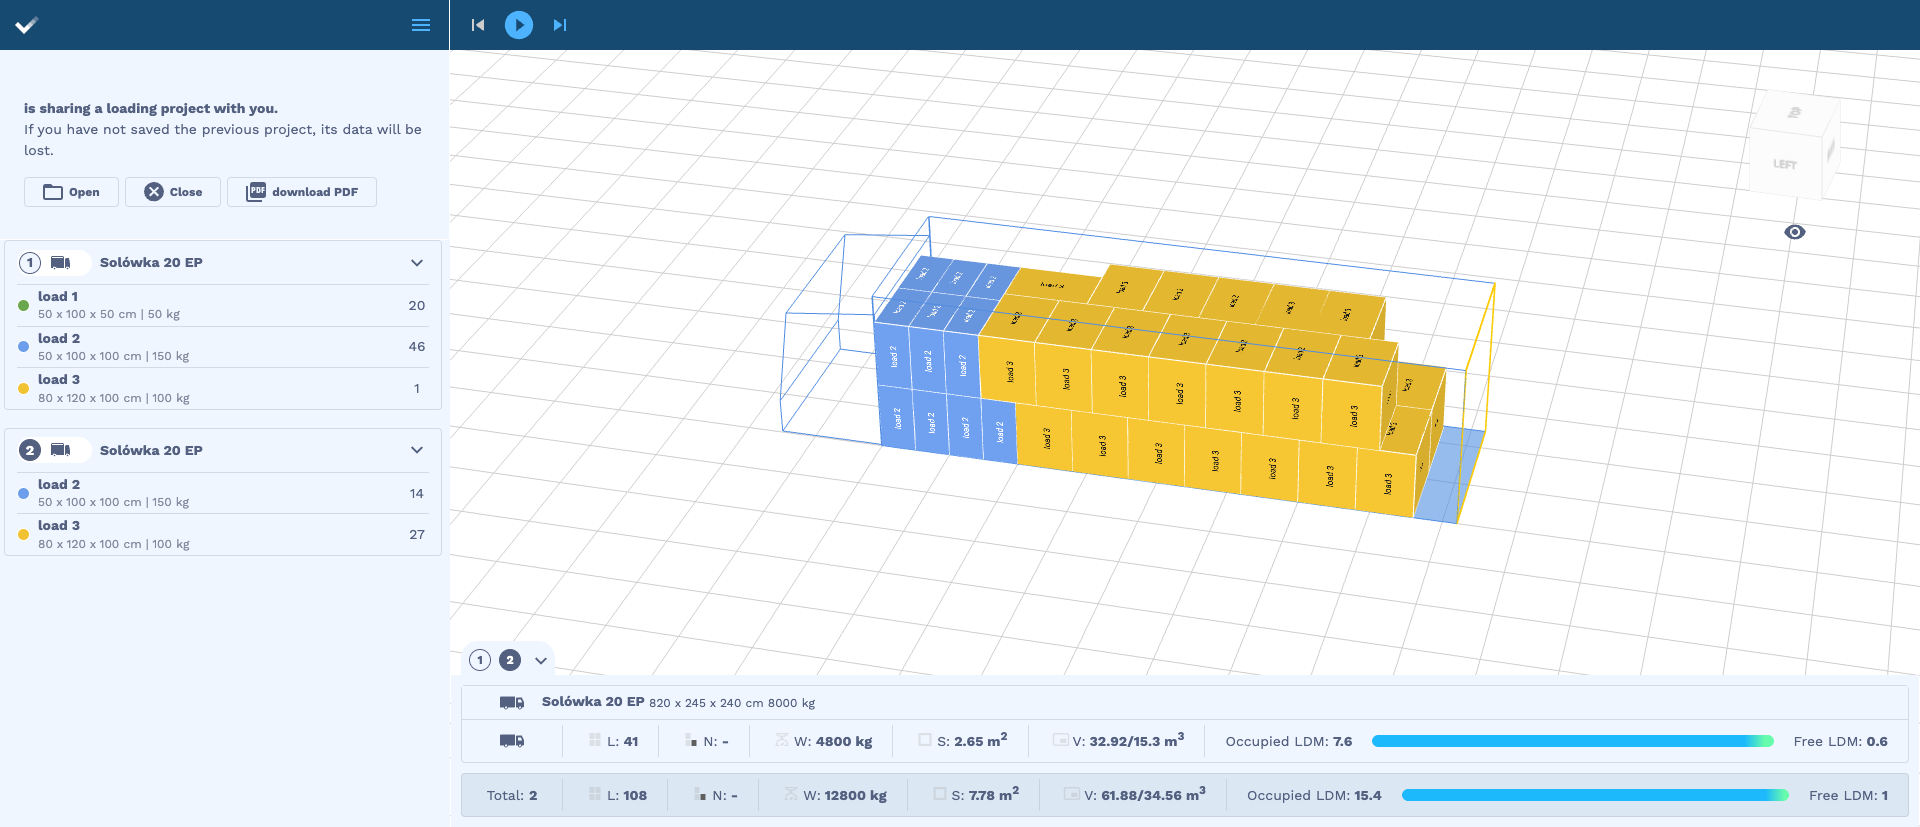The image size is (1920, 827).
Task: Click the checkmark app logo
Action: click(27, 25)
